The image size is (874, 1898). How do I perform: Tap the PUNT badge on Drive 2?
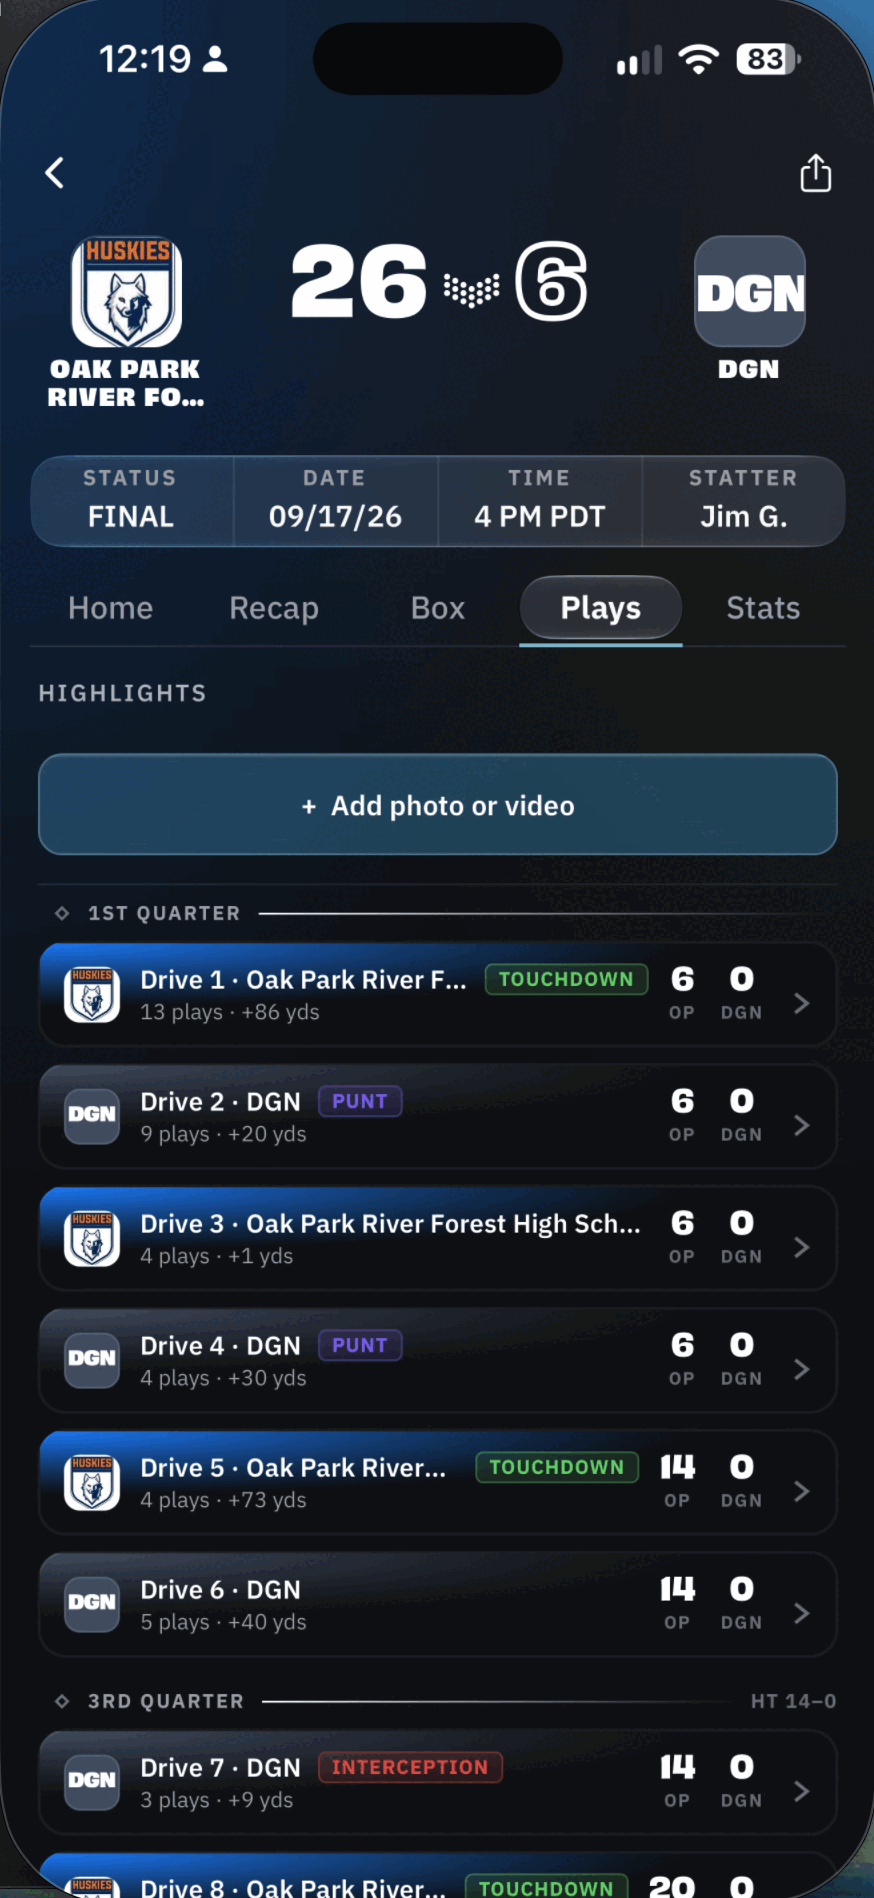click(360, 1101)
